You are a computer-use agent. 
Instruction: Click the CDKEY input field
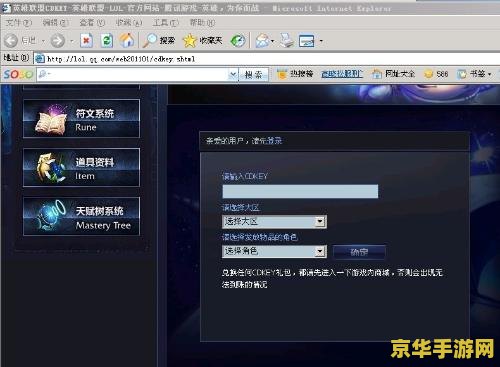[x=300, y=191]
